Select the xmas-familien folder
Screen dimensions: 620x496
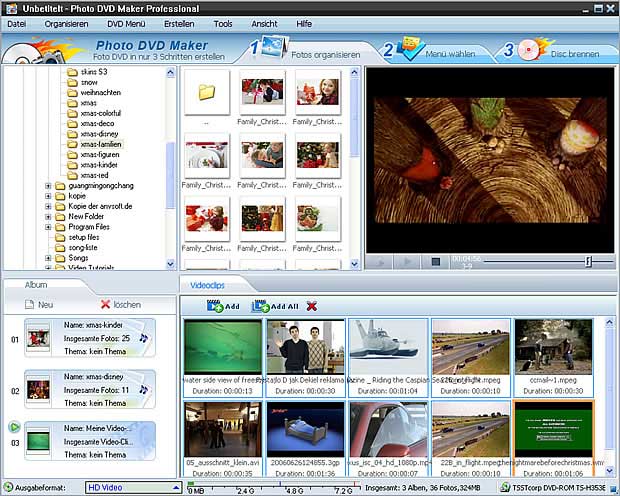coord(101,144)
